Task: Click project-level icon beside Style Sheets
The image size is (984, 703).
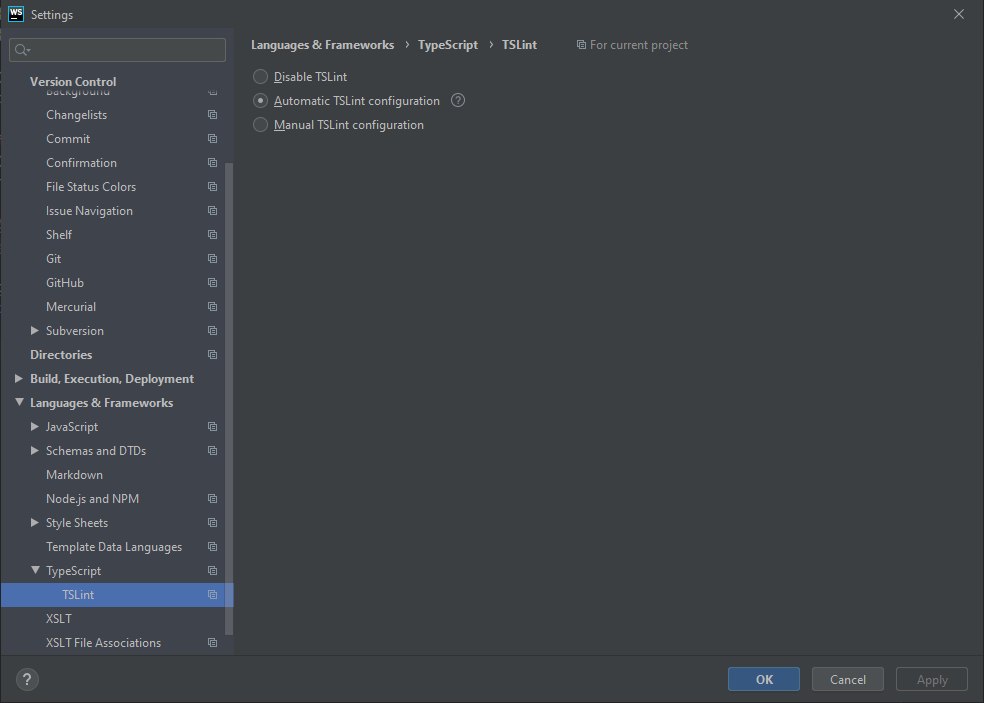Action: pyautogui.click(x=213, y=523)
